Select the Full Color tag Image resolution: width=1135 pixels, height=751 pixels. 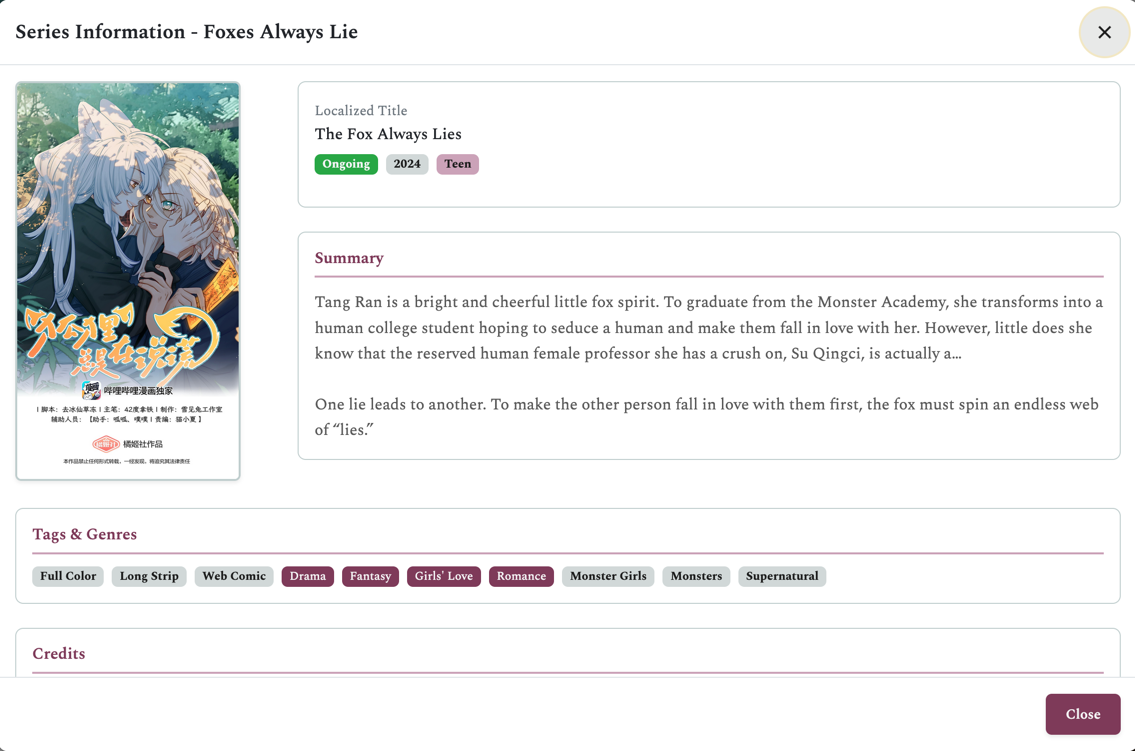[68, 576]
